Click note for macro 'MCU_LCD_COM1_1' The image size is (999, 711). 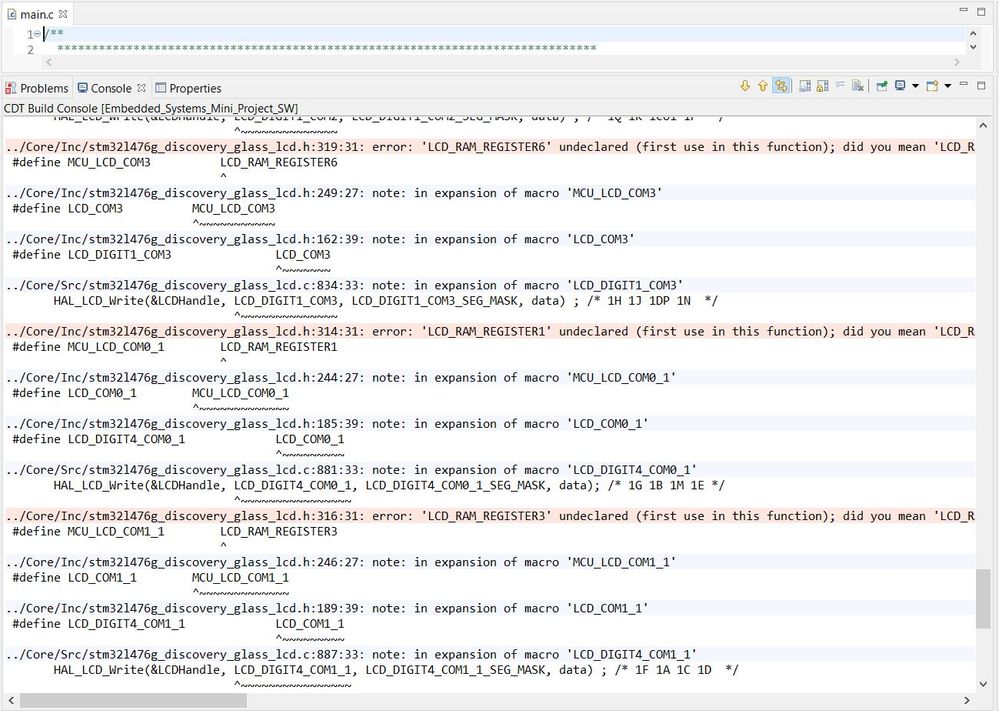(341, 562)
